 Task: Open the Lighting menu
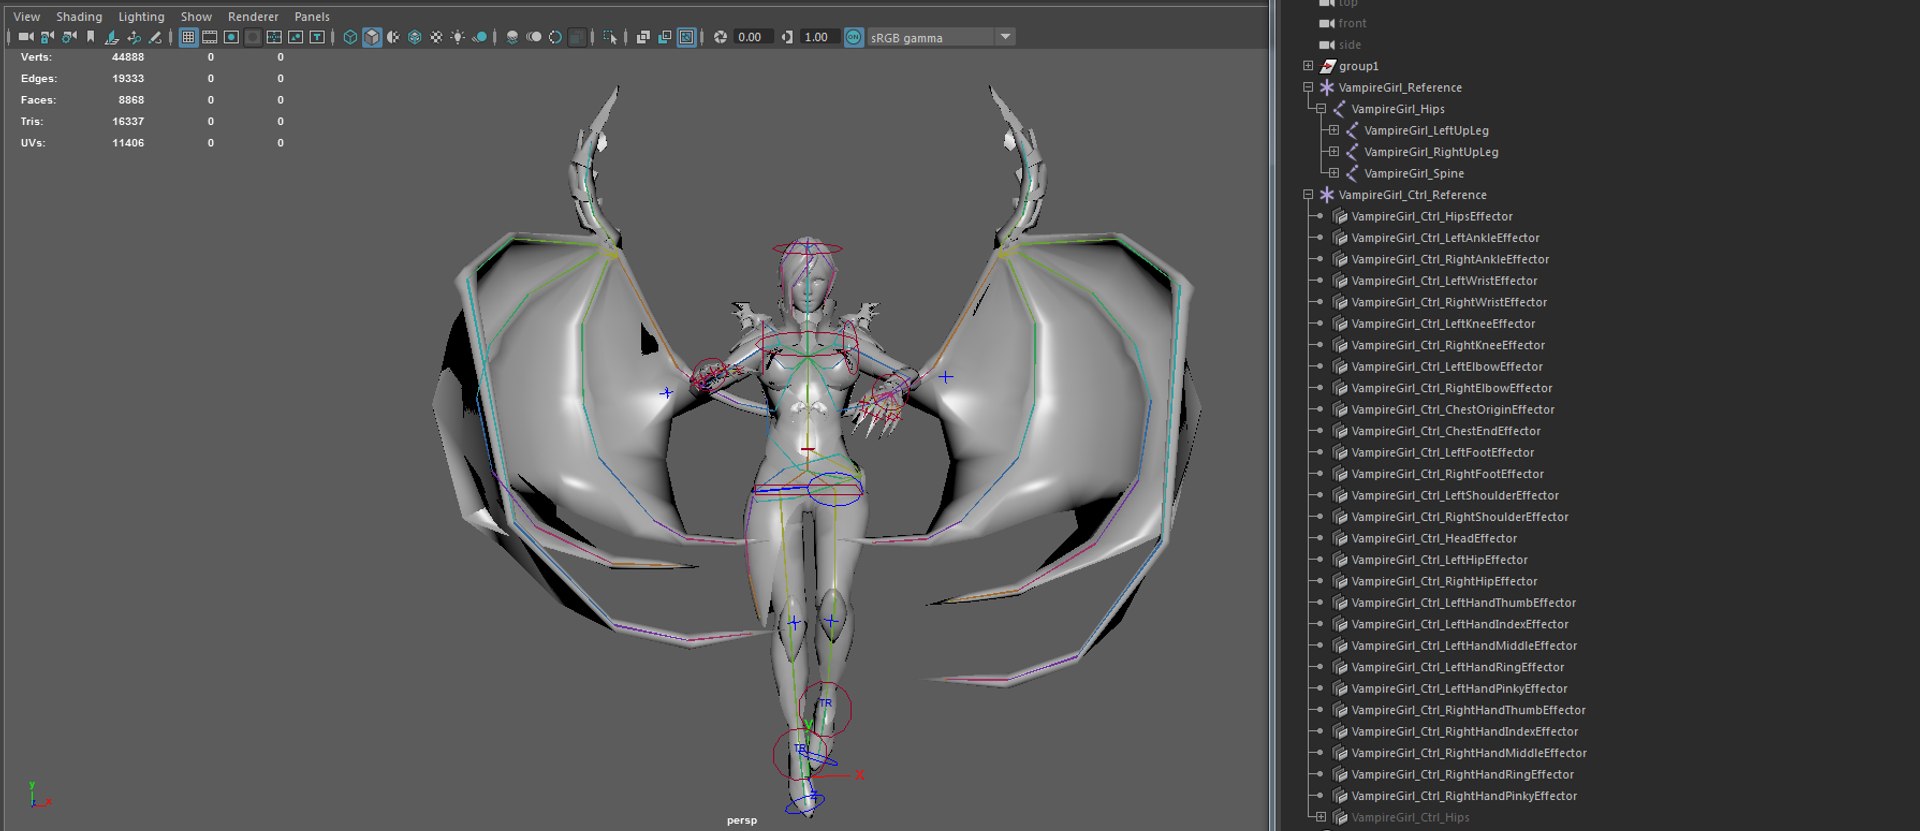pos(141,16)
